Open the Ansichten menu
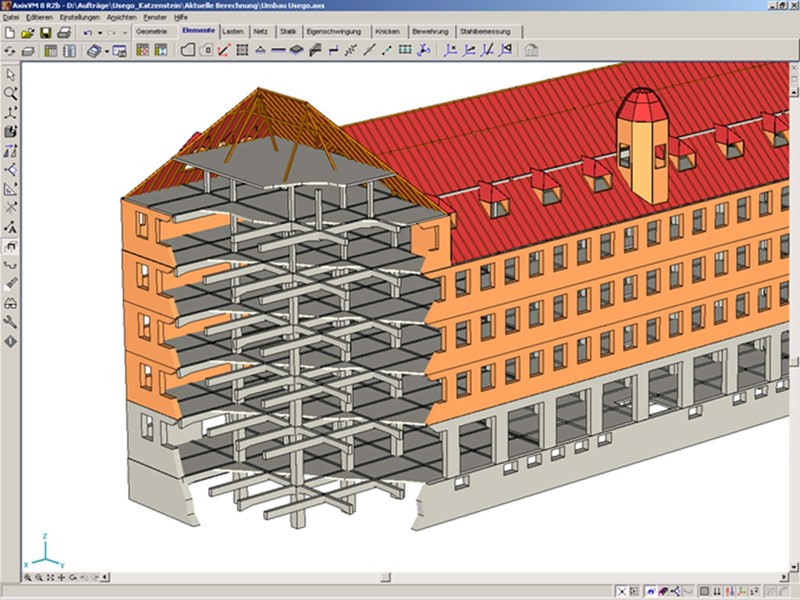The image size is (800, 600). coord(120,18)
